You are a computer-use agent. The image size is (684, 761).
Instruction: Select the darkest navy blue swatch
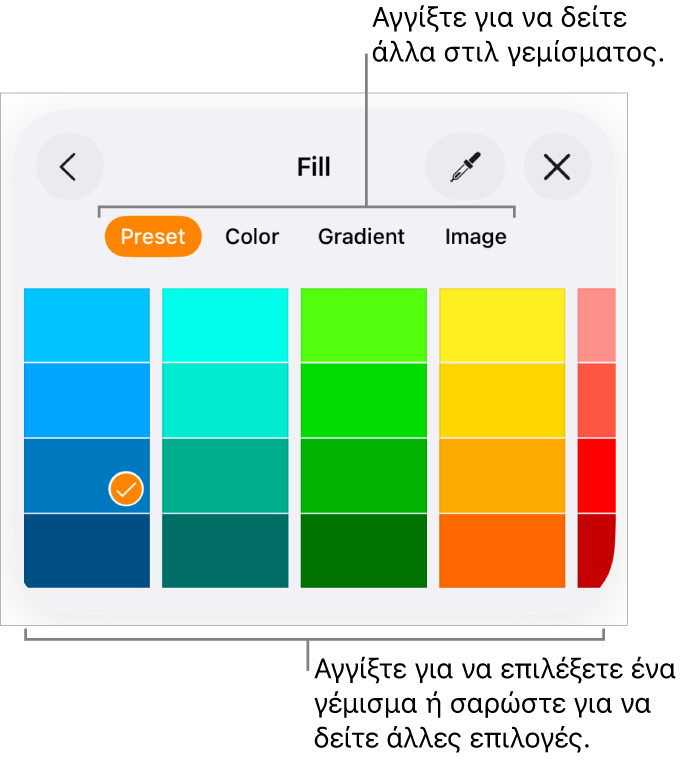(x=87, y=550)
